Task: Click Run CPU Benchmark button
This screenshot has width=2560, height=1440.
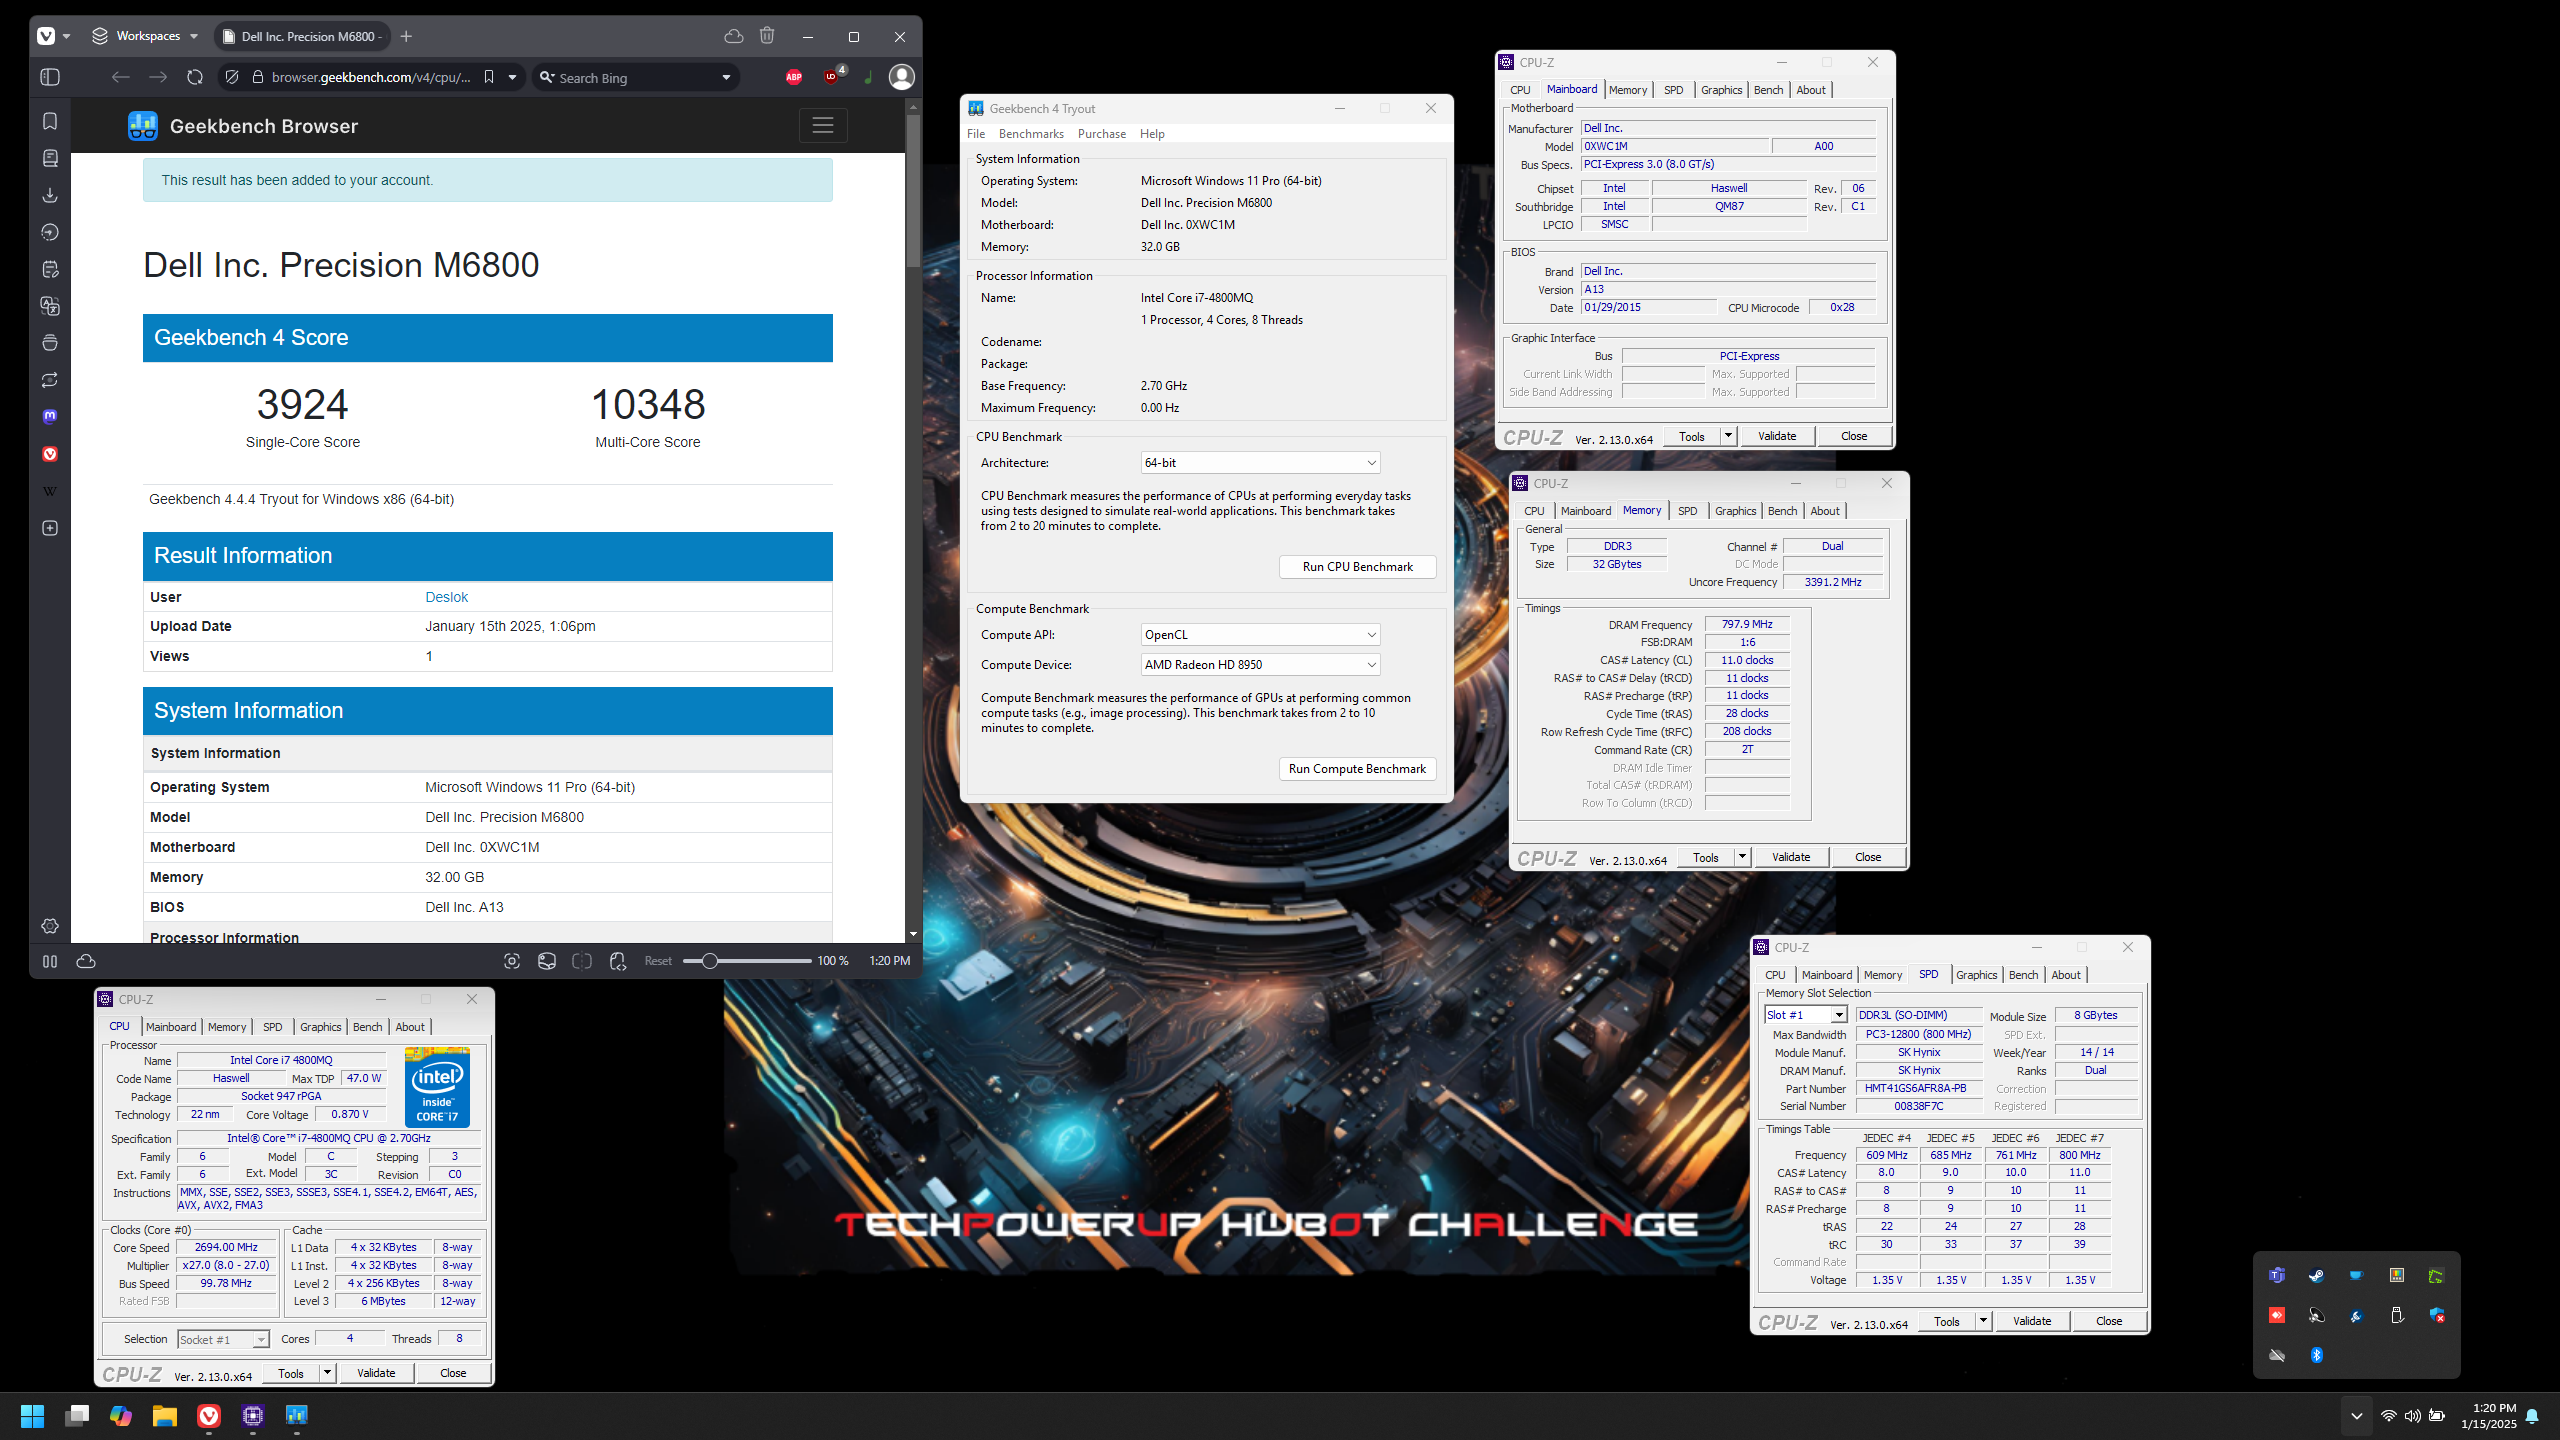Action: [x=1357, y=567]
